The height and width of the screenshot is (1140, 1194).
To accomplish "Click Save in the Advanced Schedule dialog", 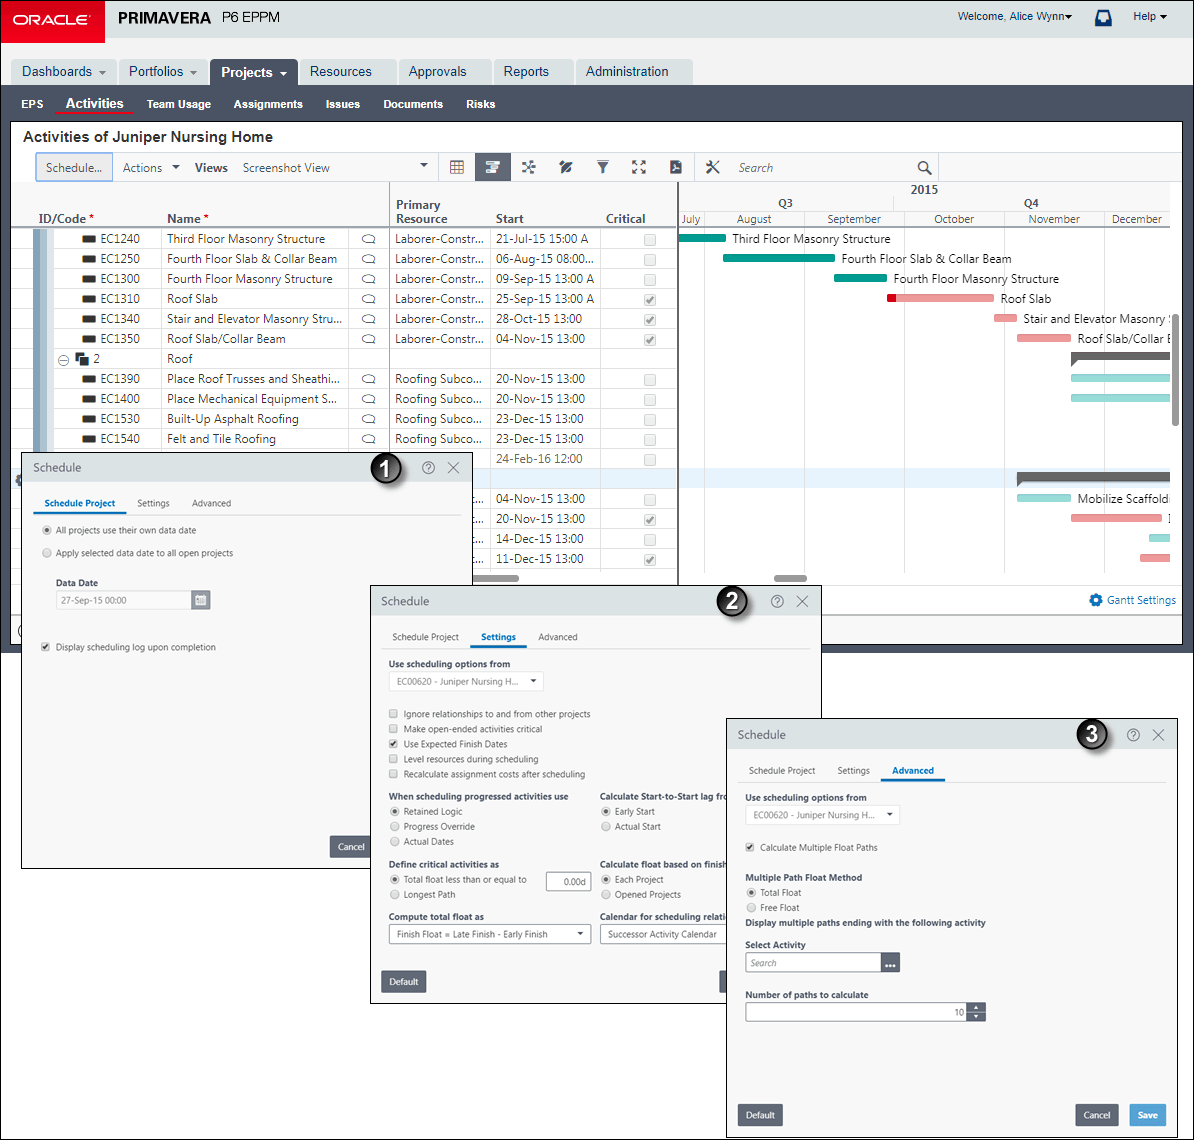I will (1148, 1116).
